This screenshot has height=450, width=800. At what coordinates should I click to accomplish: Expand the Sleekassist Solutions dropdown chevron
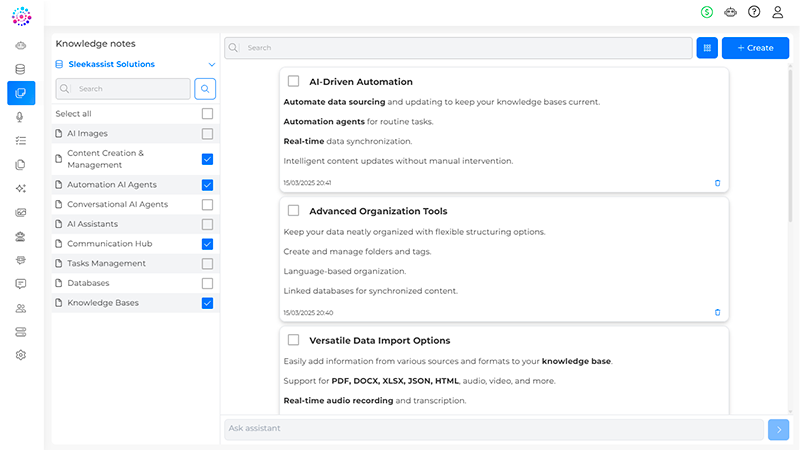click(x=212, y=64)
